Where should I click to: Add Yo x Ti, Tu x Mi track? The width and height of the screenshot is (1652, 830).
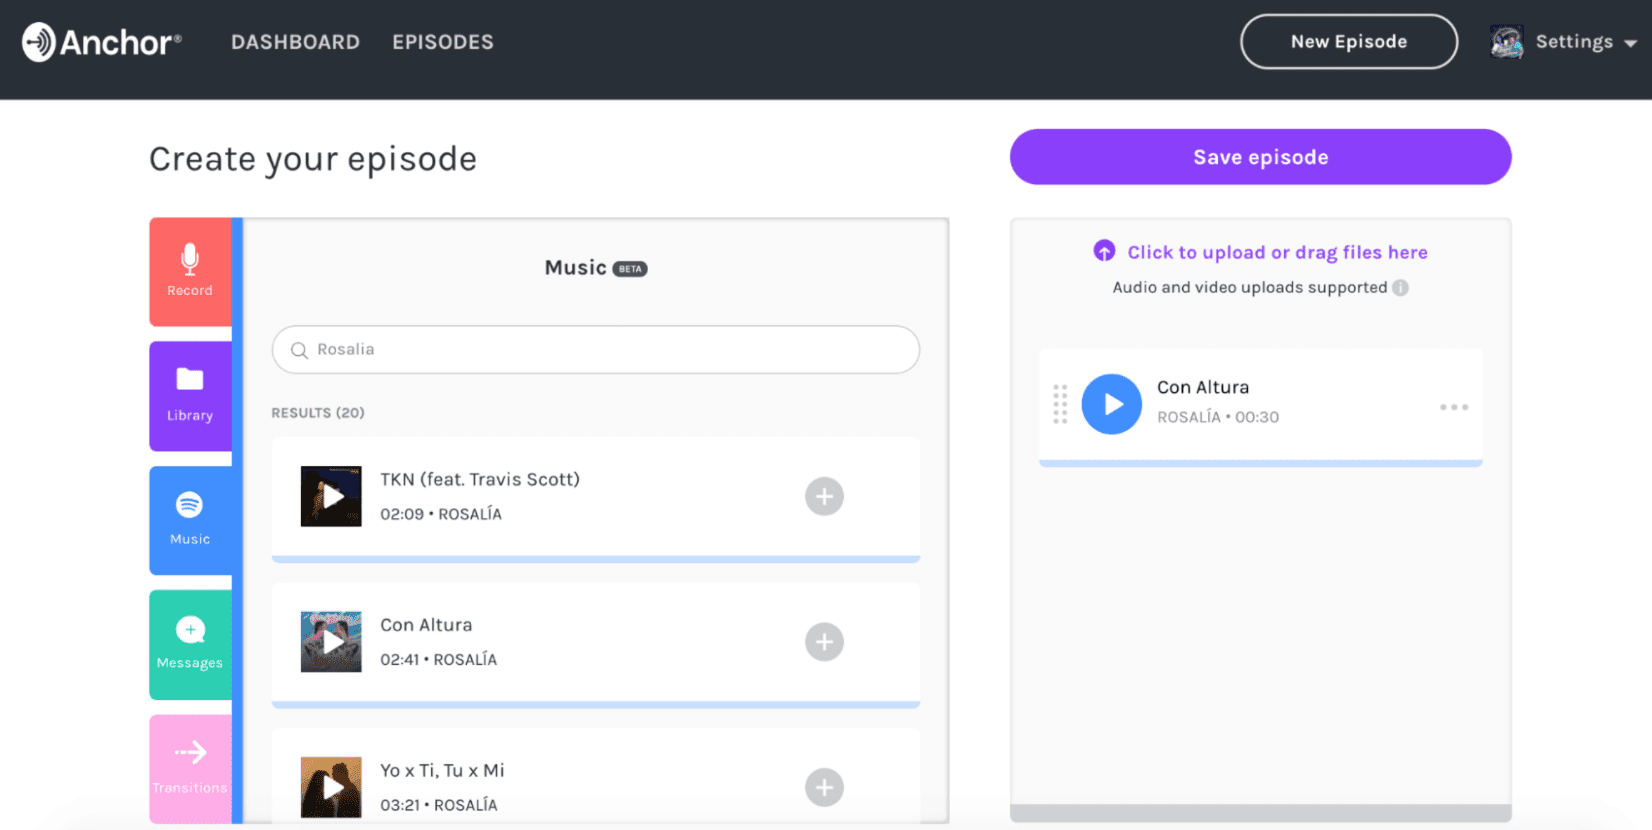pos(824,788)
